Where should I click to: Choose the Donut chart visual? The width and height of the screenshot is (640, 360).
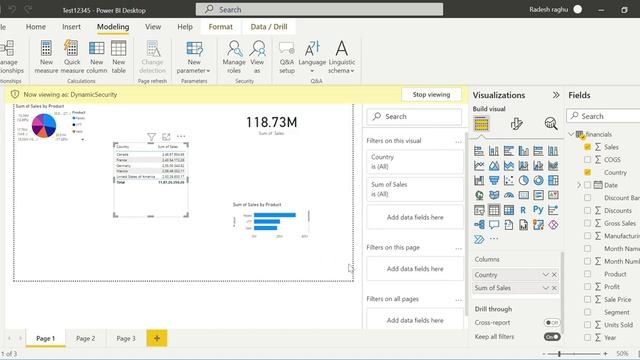click(538, 180)
